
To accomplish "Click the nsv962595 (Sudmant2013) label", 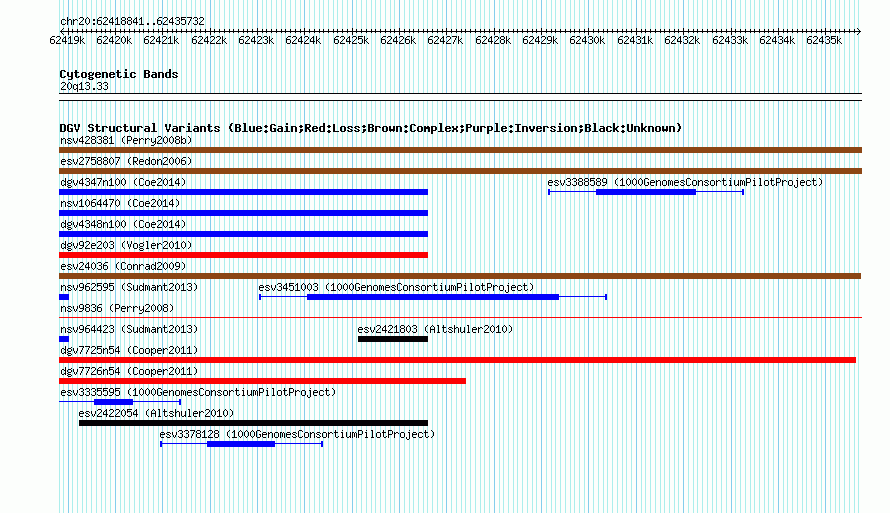I will coord(129,287).
